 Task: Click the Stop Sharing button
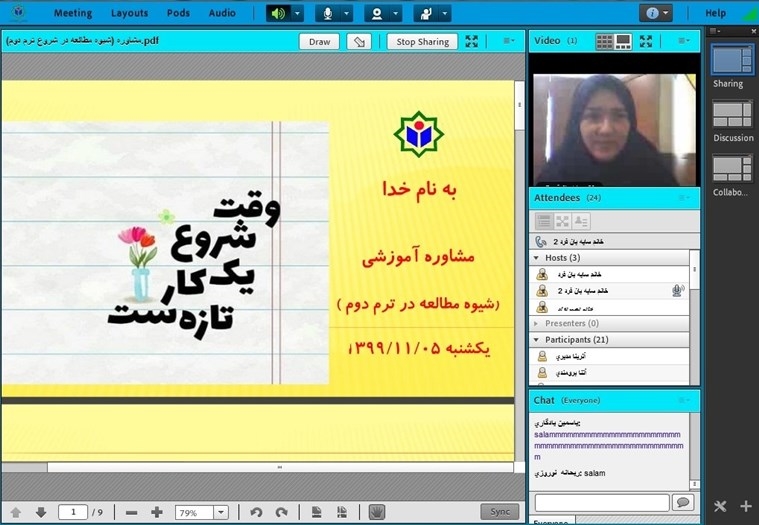(x=422, y=42)
